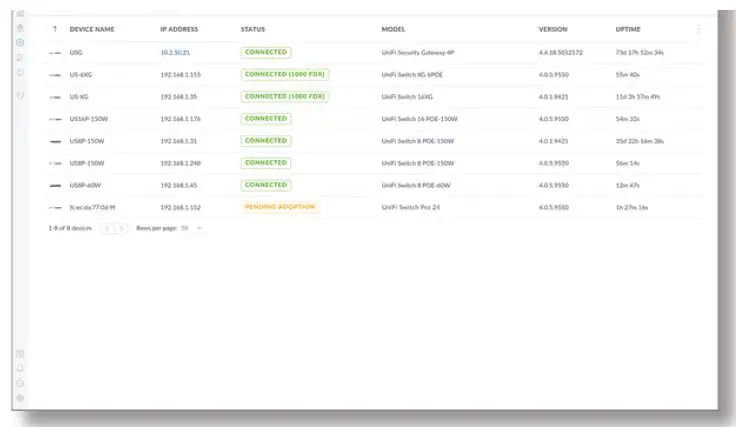The height and width of the screenshot is (427, 736).
Task: Open the highlighted Devices icon in the sidebar
Action: click(20, 42)
